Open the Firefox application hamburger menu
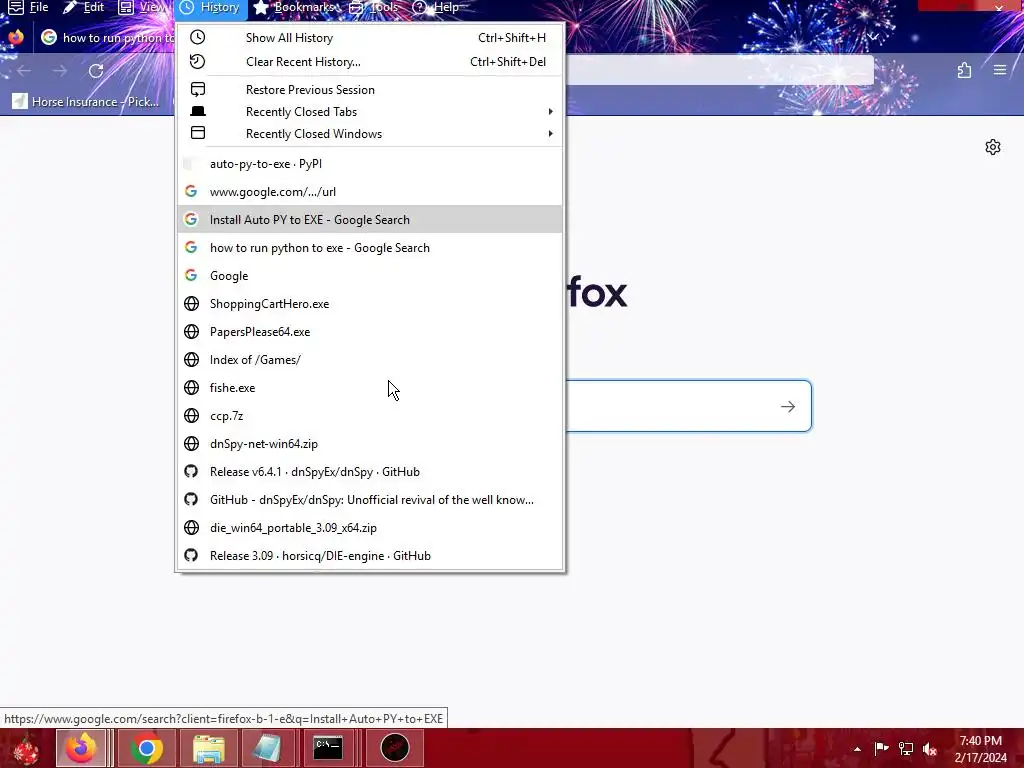 pos(1000,70)
